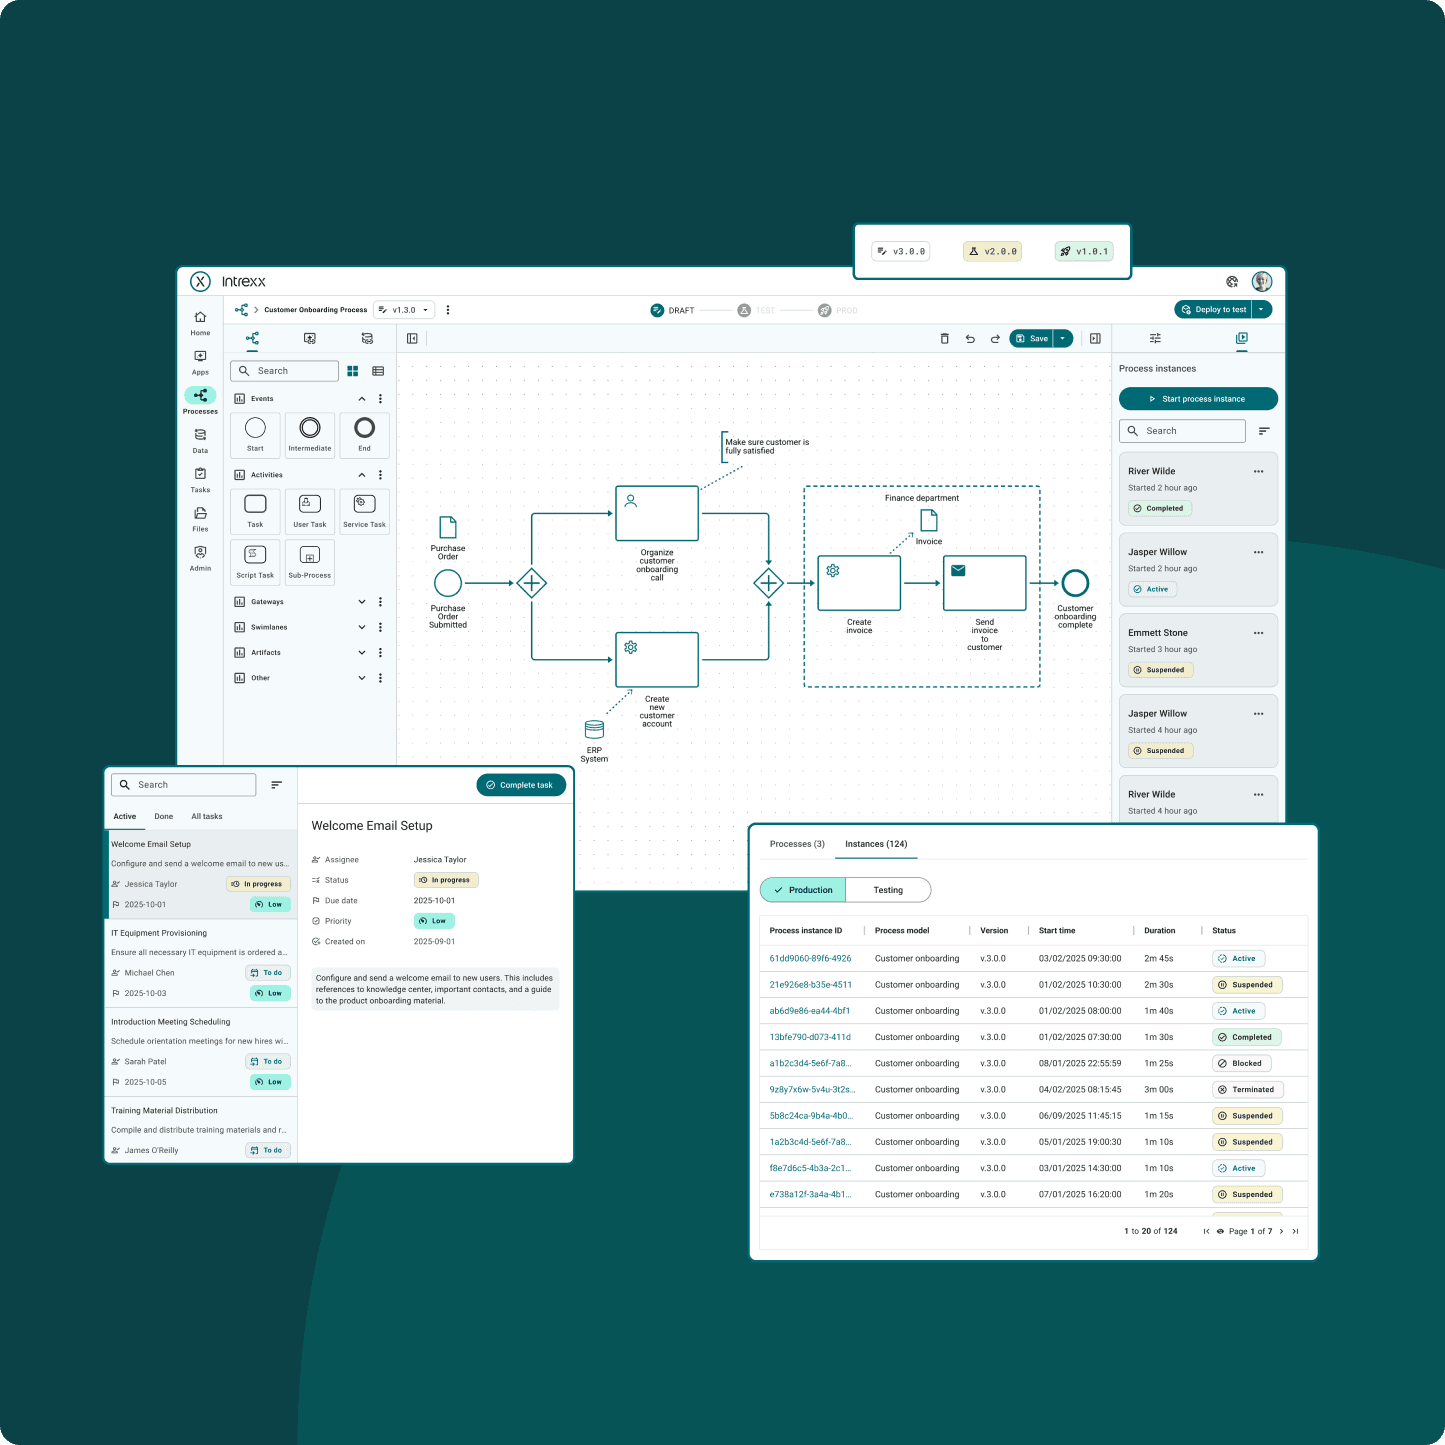The image size is (1445, 1445).
Task: Delete selection with the trash icon
Action: 944,339
